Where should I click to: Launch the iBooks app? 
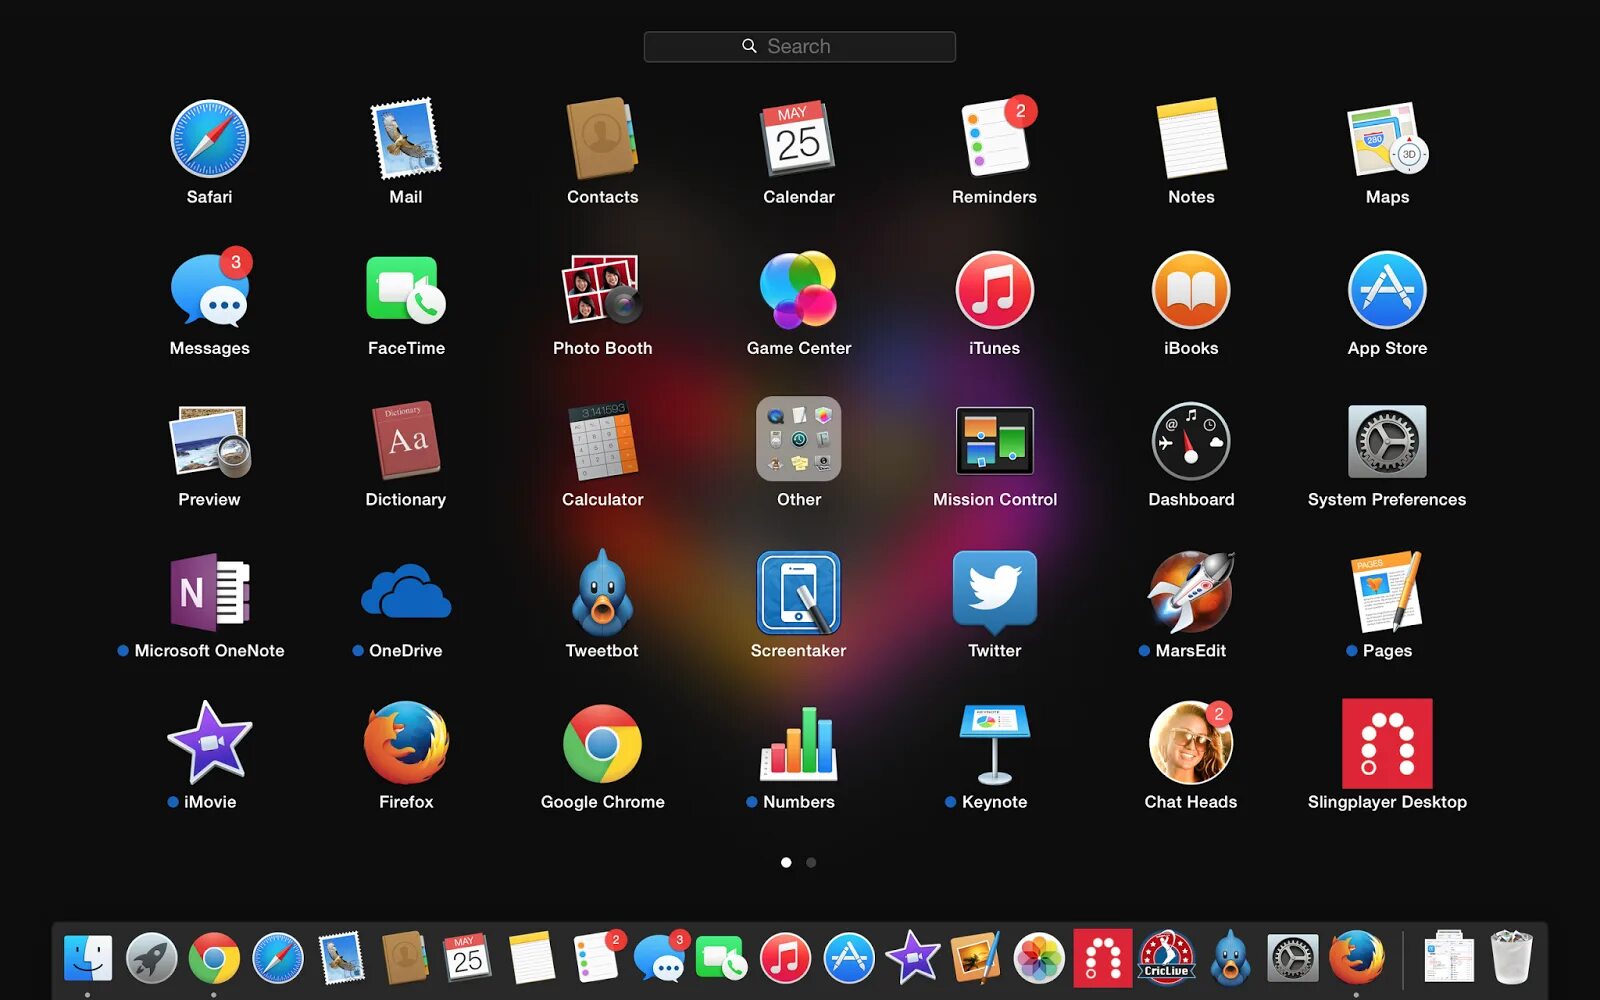[1191, 290]
